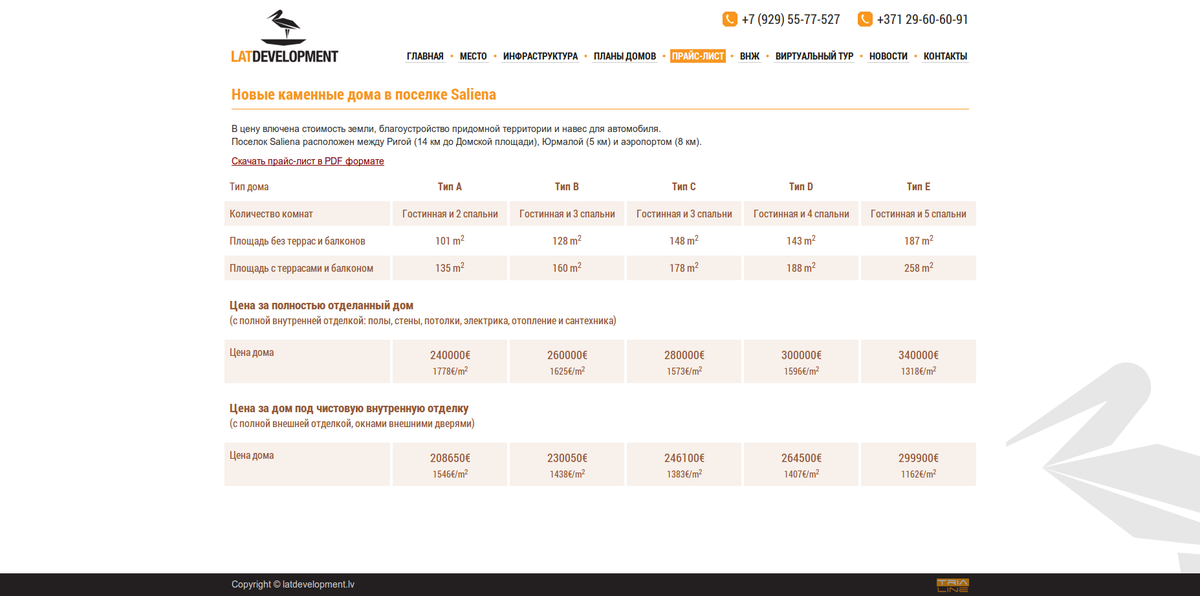This screenshot has width=1200, height=596.
Task: Go to Контакты page
Action: [945, 57]
